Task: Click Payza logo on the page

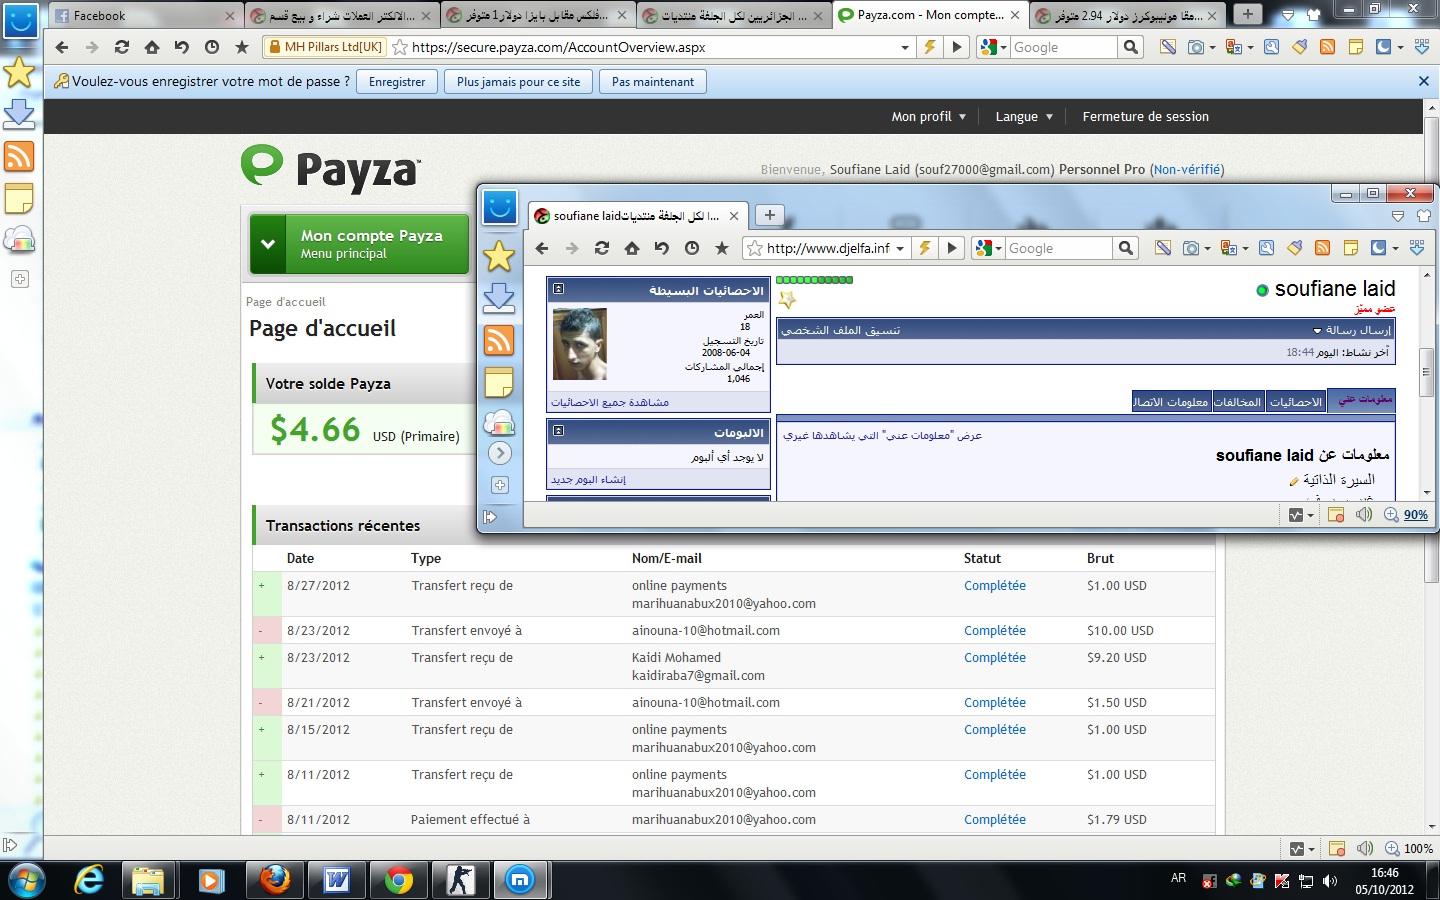Action: tap(331, 167)
